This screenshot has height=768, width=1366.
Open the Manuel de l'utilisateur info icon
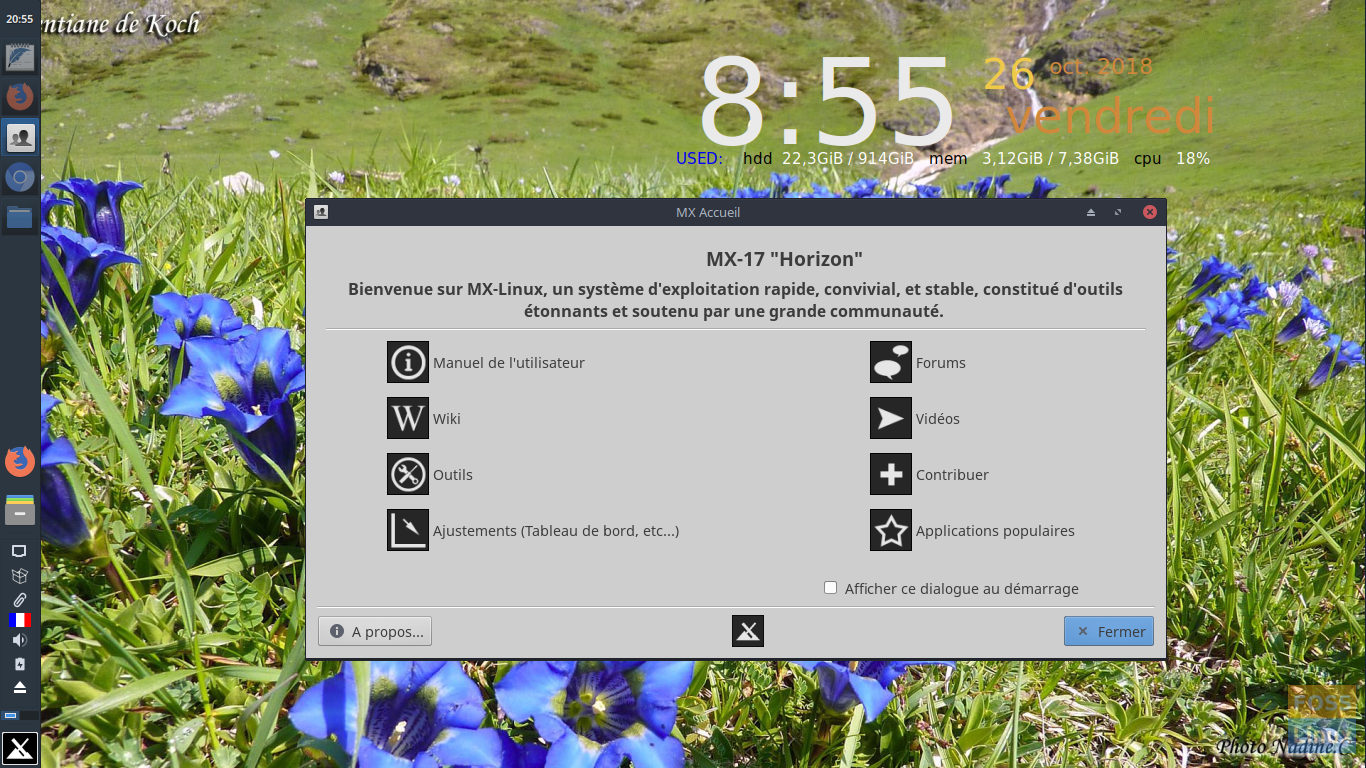[407, 362]
